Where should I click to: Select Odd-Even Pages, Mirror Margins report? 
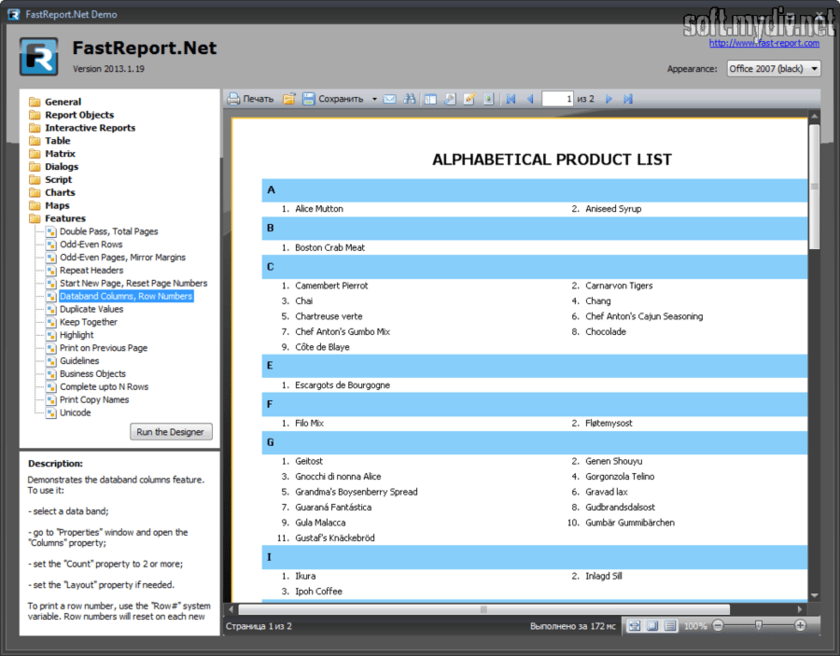[x=123, y=257]
